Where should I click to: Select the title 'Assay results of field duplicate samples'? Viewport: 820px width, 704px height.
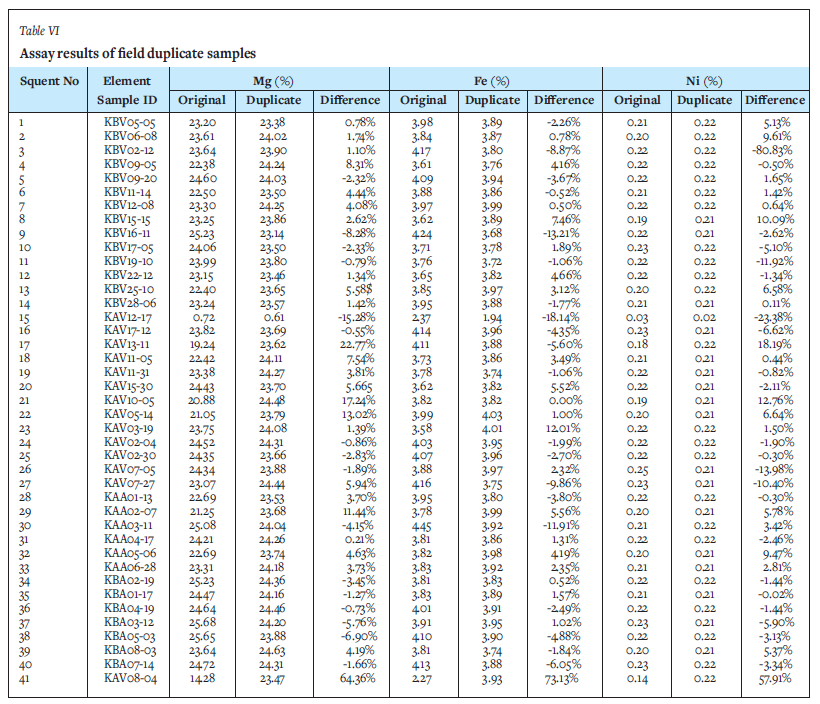point(137,52)
